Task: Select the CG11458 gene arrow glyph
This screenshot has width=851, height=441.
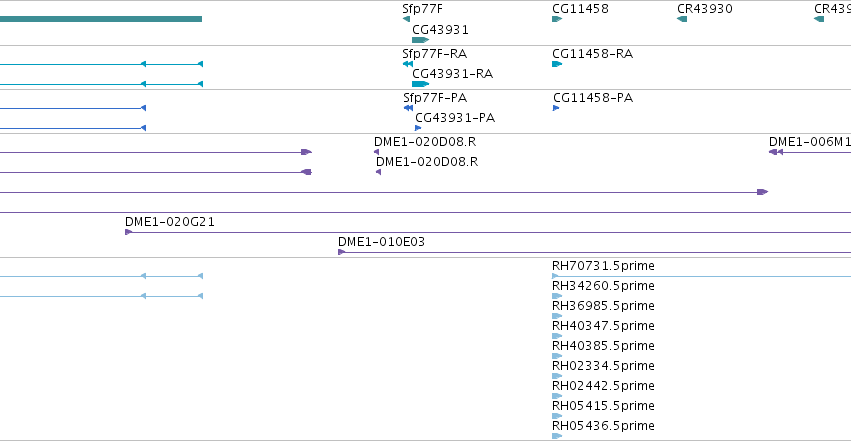Action: (557, 19)
